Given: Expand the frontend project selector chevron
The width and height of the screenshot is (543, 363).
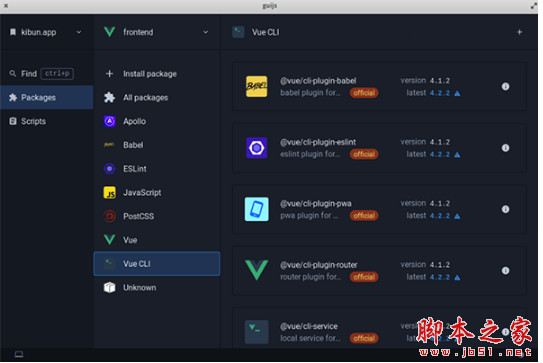Looking at the screenshot, I should pyautogui.click(x=206, y=32).
